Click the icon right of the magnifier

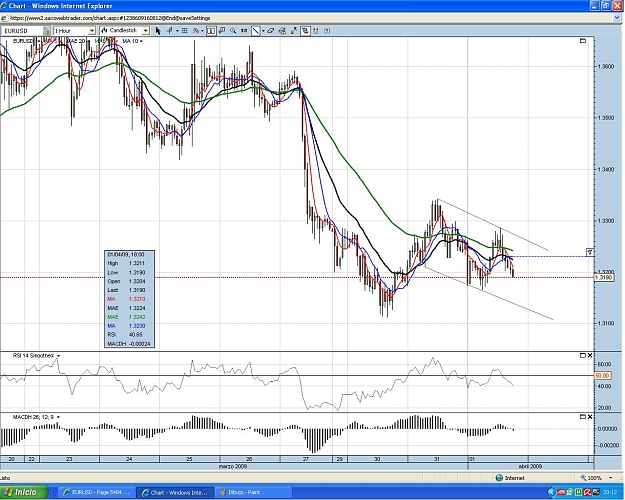[x=244, y=31]
